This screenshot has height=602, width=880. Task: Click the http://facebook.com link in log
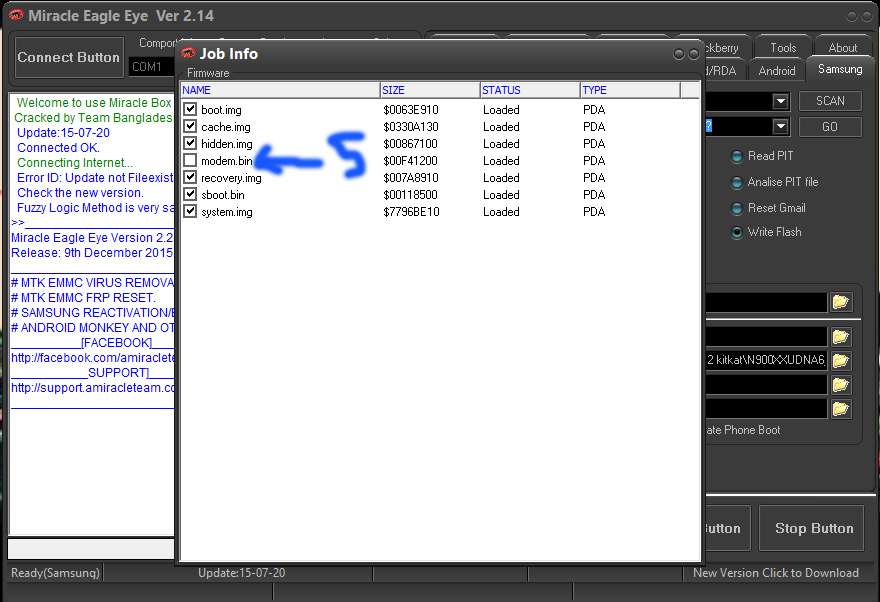93,358
